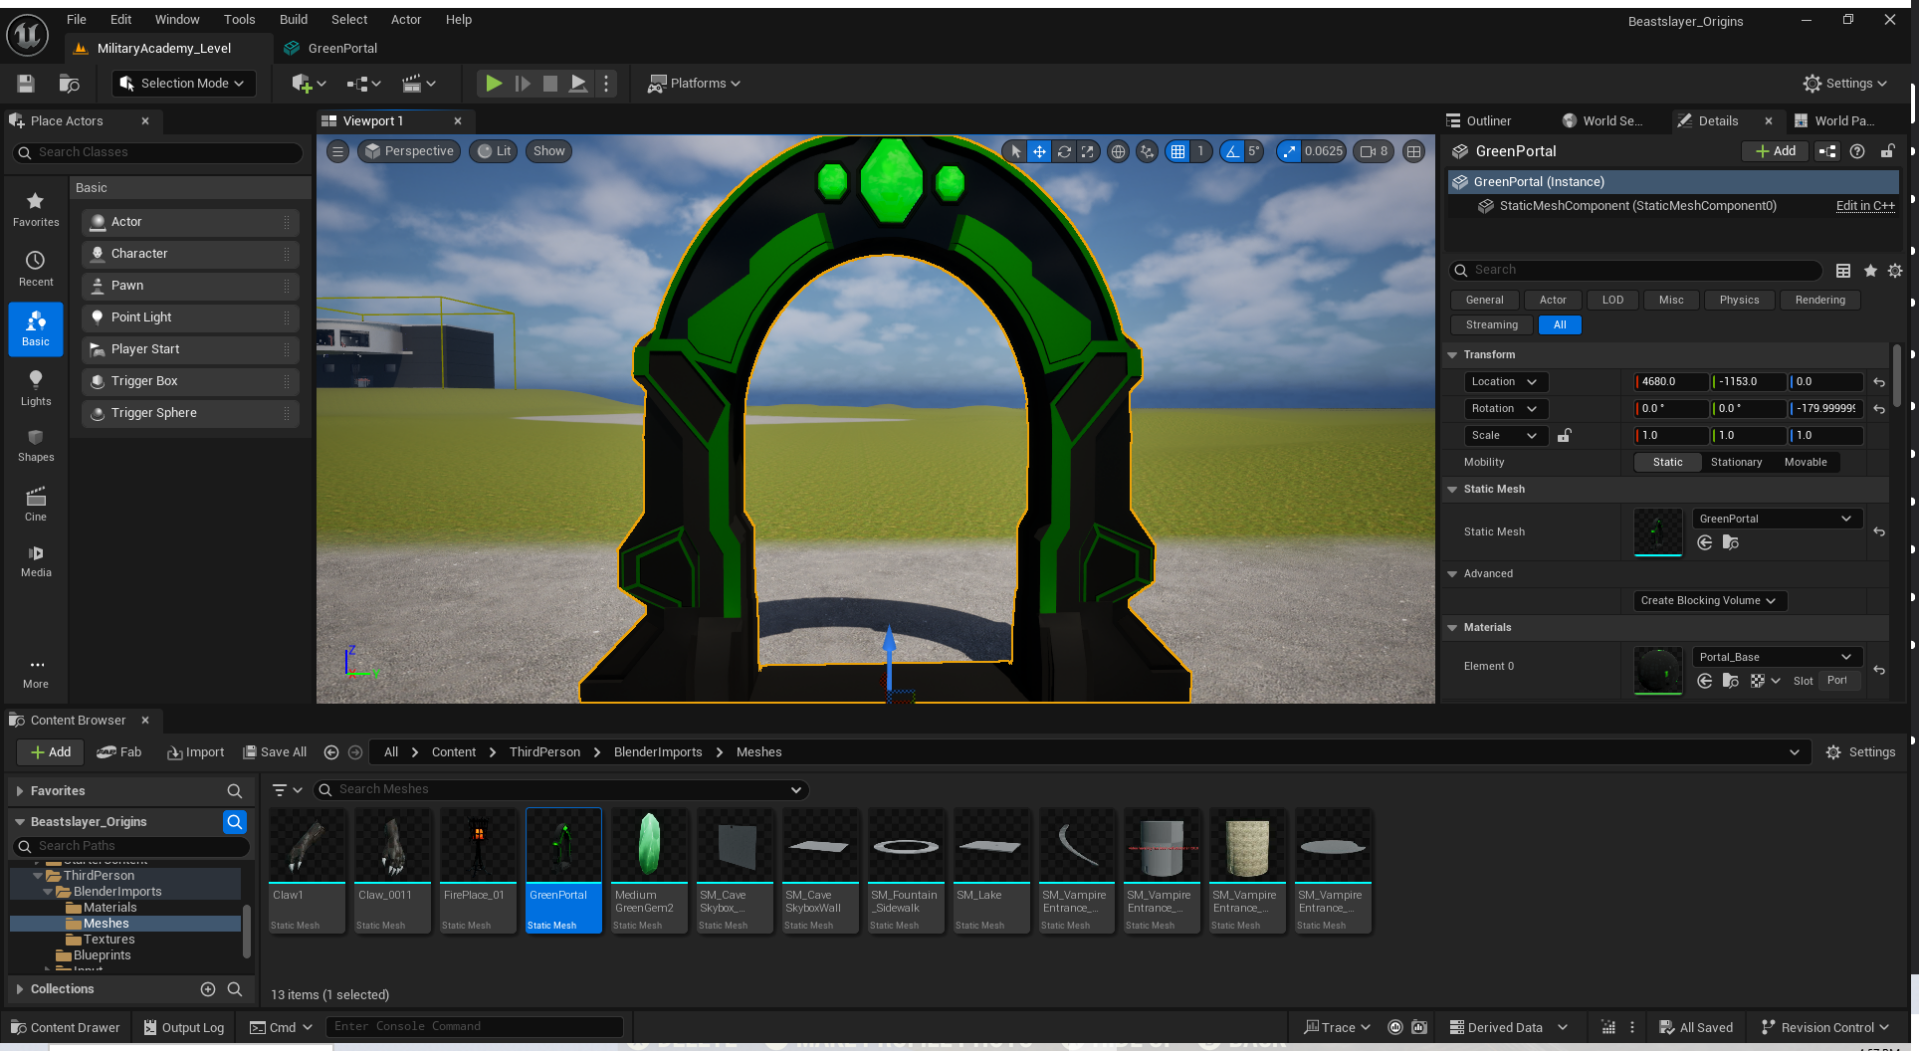The image size is (1919, 1051).
Task: Set Mobility to Movable
Action: (x=1805, y=462)
